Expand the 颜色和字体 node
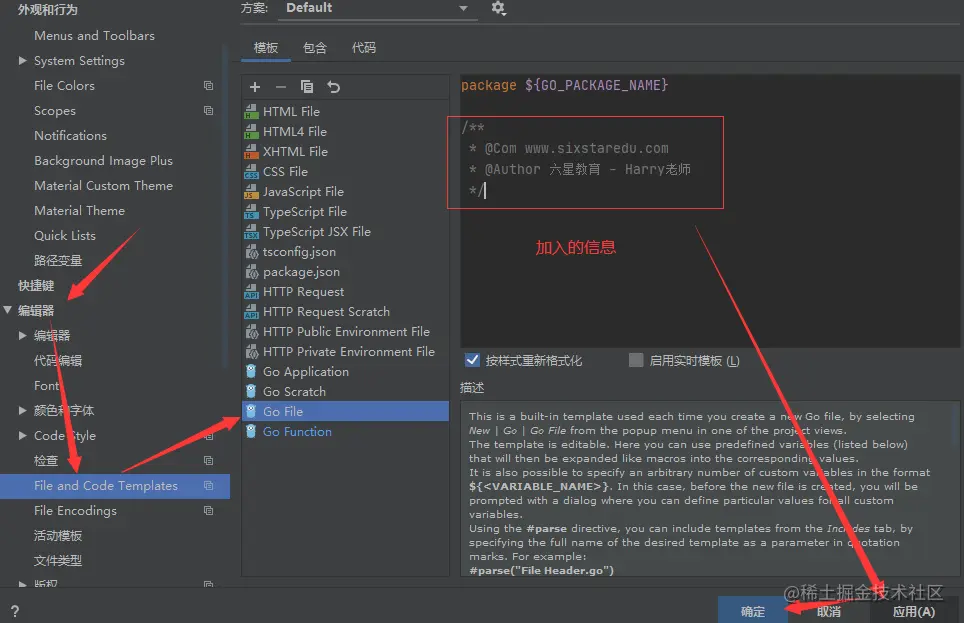Viewport: 964px width, 623px height. tap(23, 410)
